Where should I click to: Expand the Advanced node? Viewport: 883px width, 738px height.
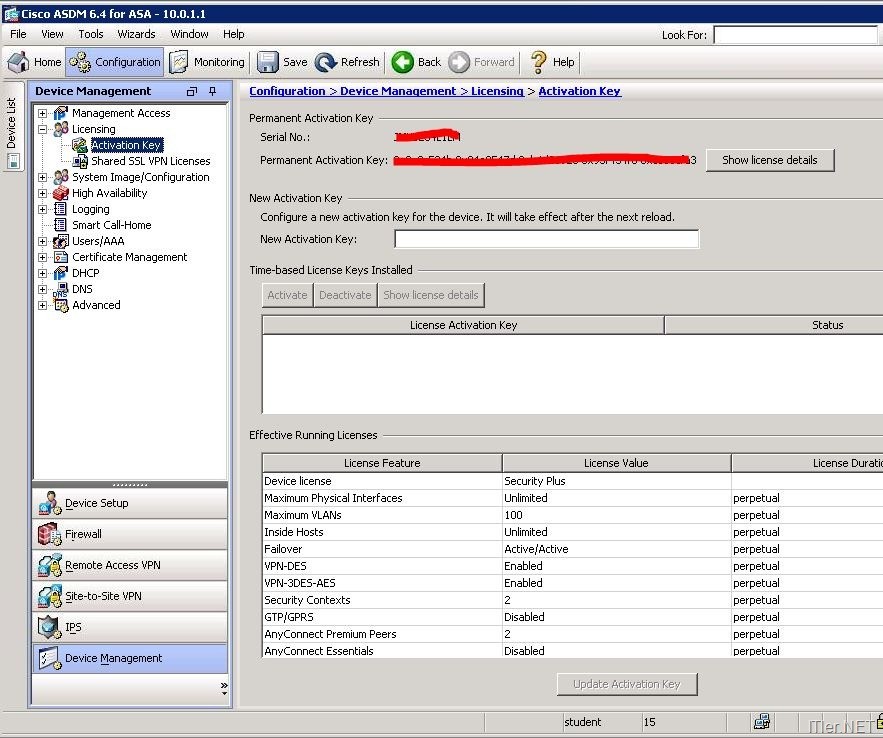coord(42,305)
